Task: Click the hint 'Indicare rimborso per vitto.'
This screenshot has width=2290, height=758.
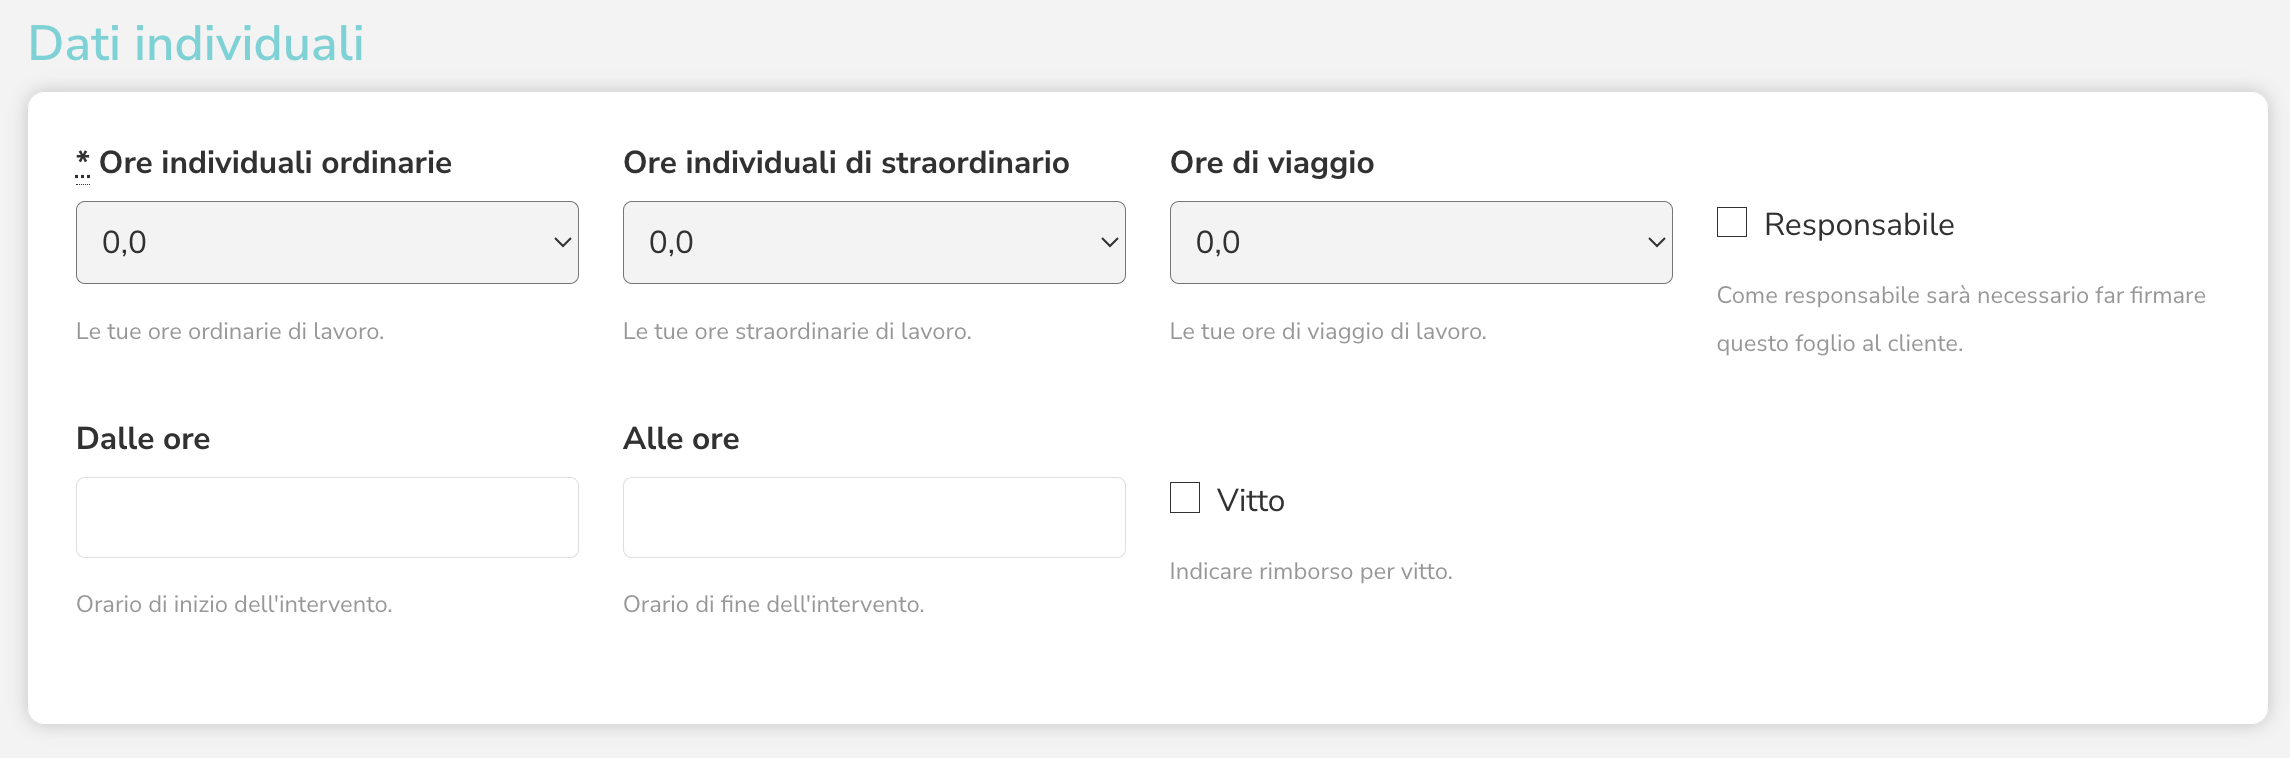Action: [1311, 571]
